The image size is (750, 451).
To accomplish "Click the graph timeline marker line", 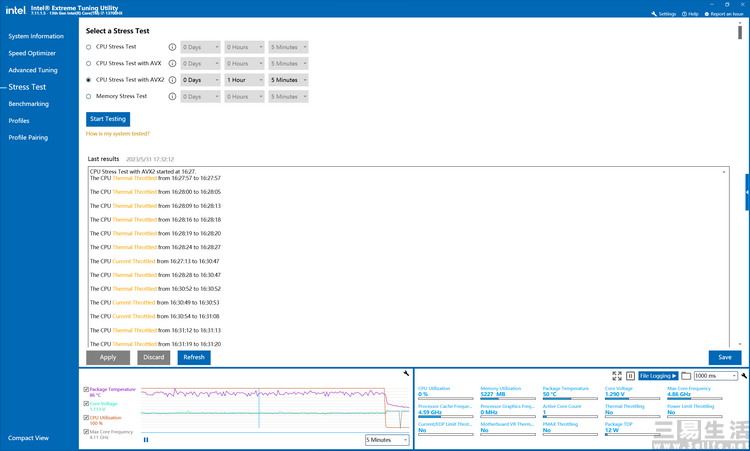I will 259,408.
